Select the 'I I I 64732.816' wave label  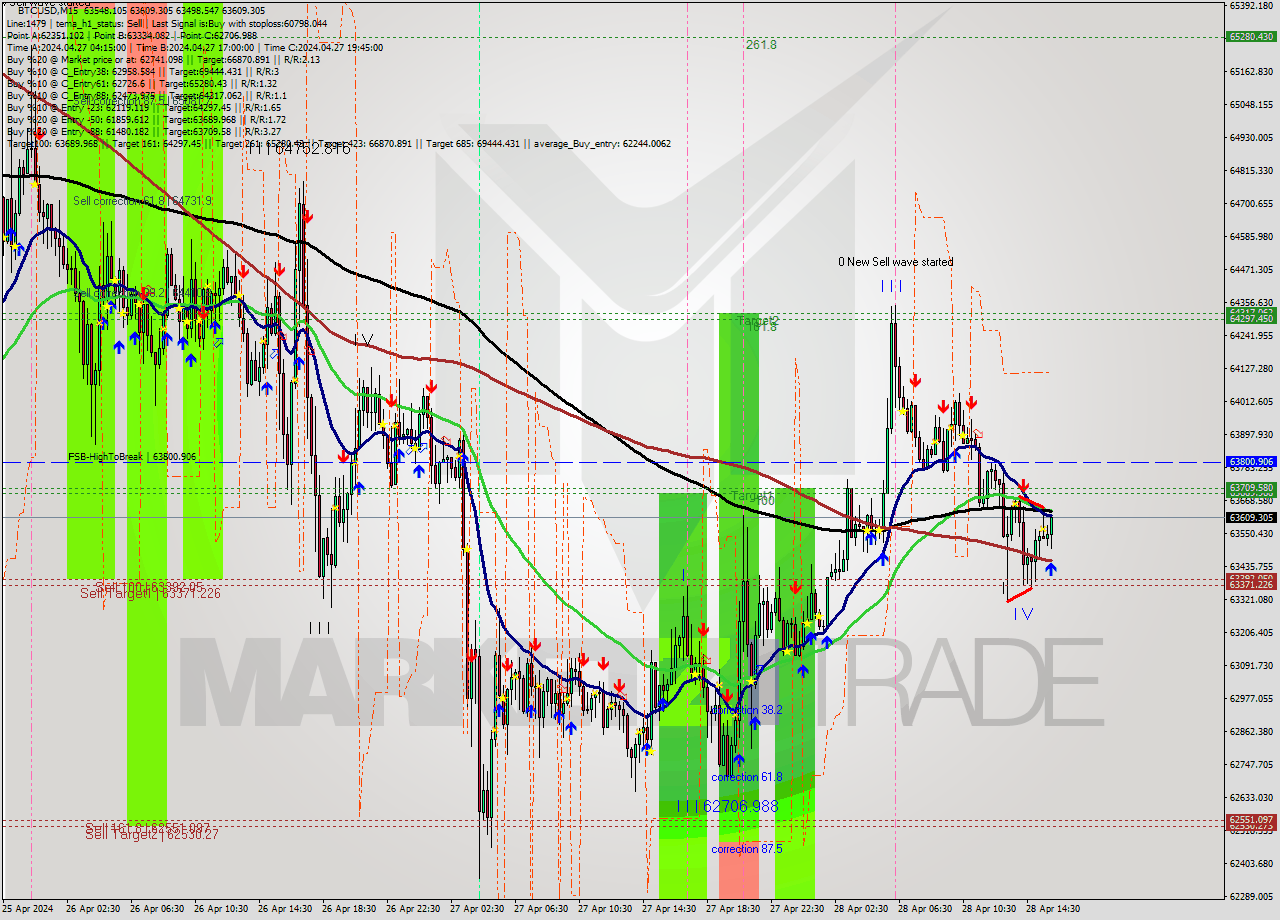(299, 149)
